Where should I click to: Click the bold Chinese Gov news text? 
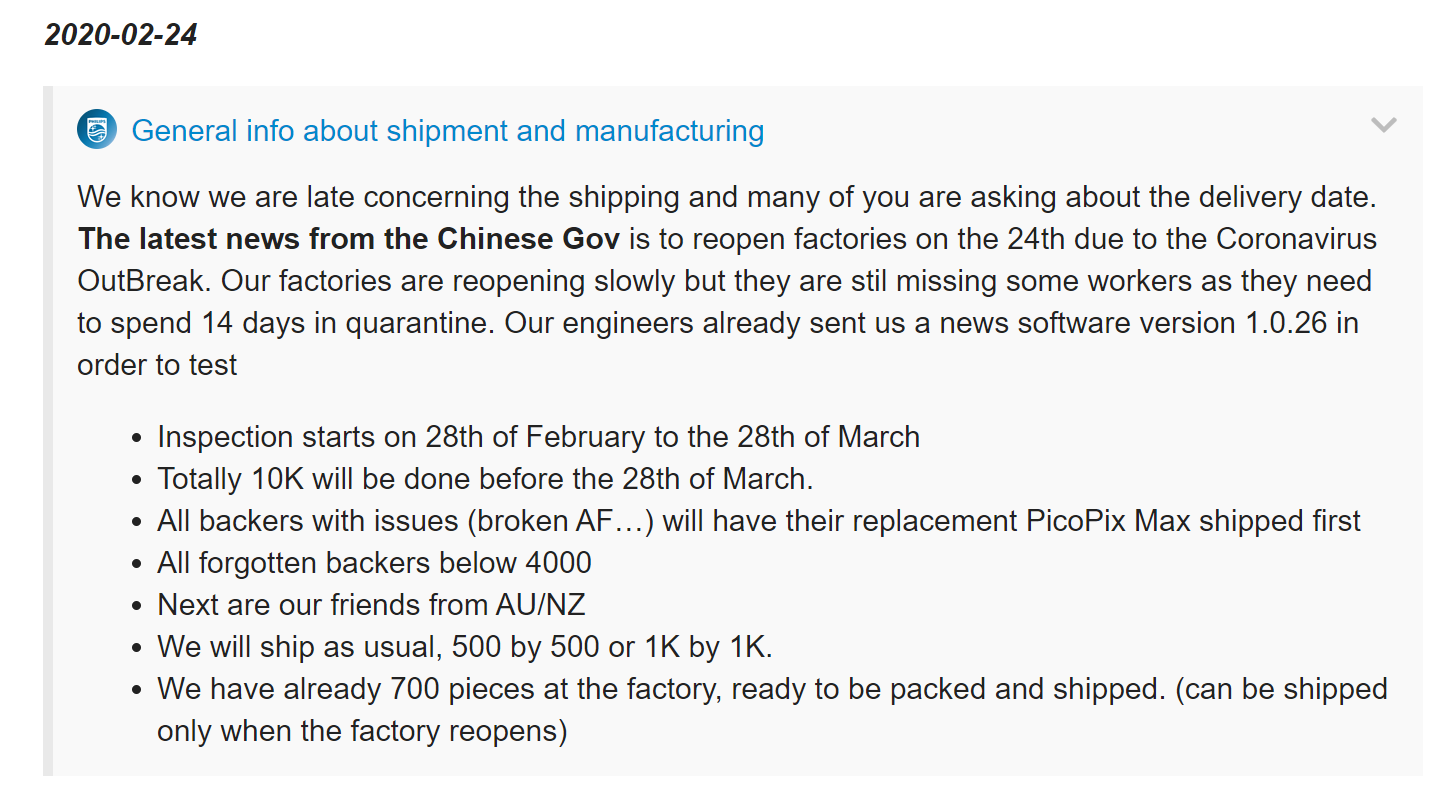(349, 239)
